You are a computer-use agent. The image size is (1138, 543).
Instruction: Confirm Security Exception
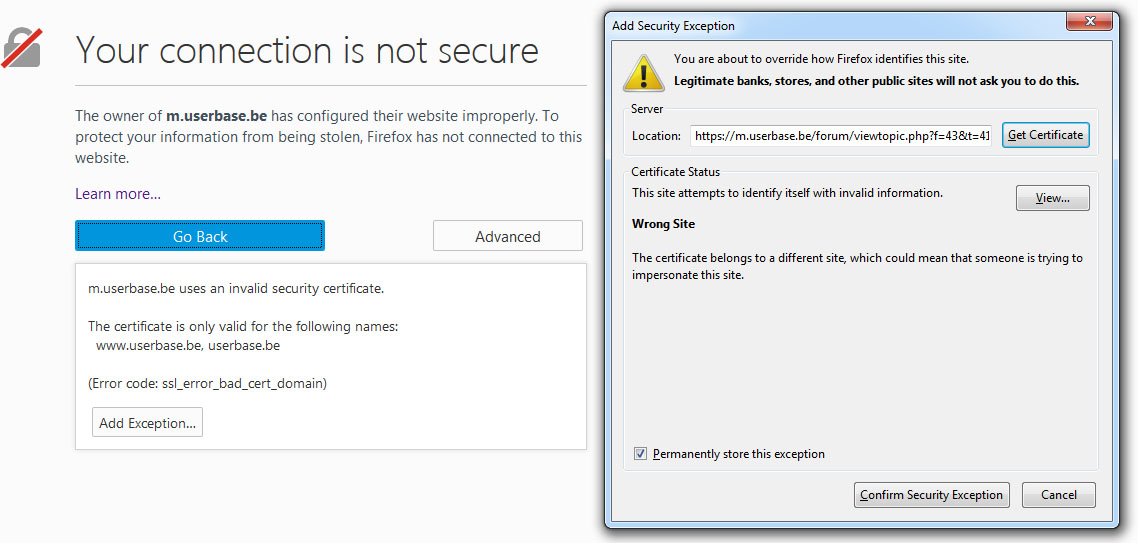[x=932, y=495]
